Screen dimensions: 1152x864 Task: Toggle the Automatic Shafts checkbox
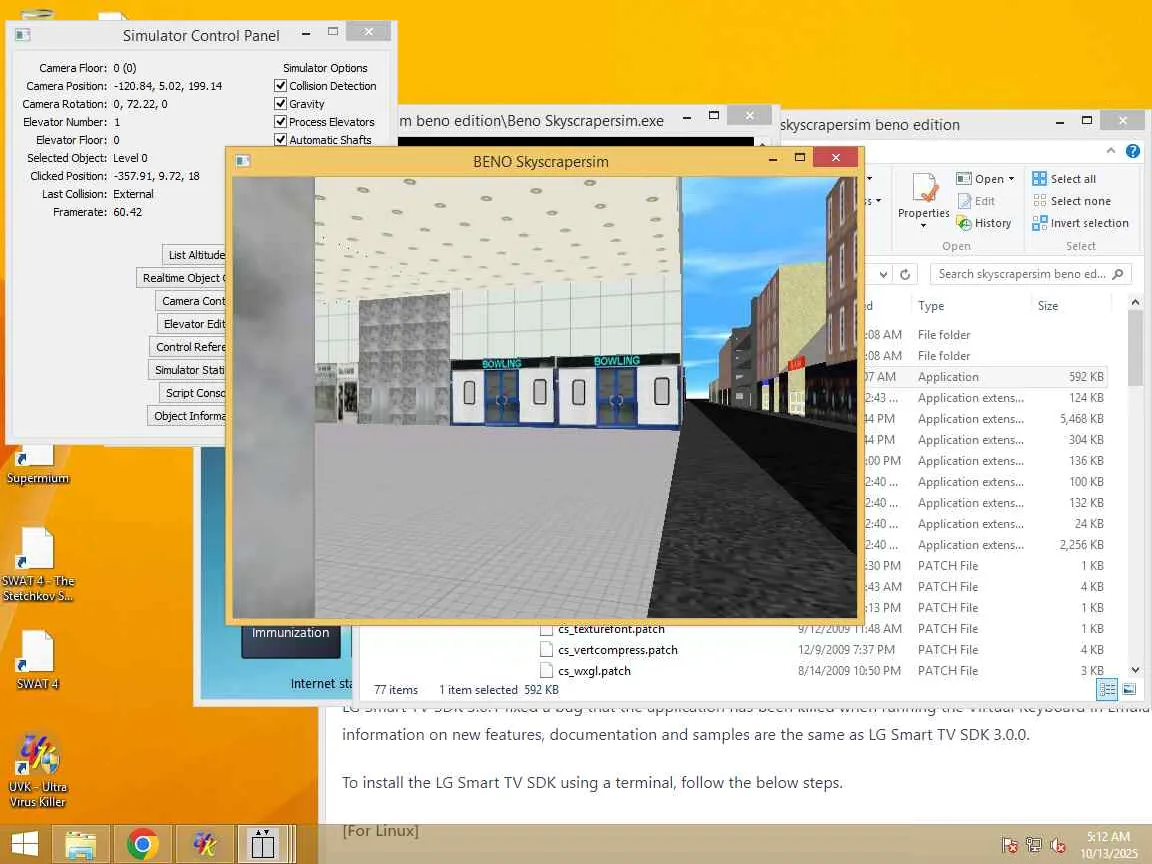(x=280, y=140)
